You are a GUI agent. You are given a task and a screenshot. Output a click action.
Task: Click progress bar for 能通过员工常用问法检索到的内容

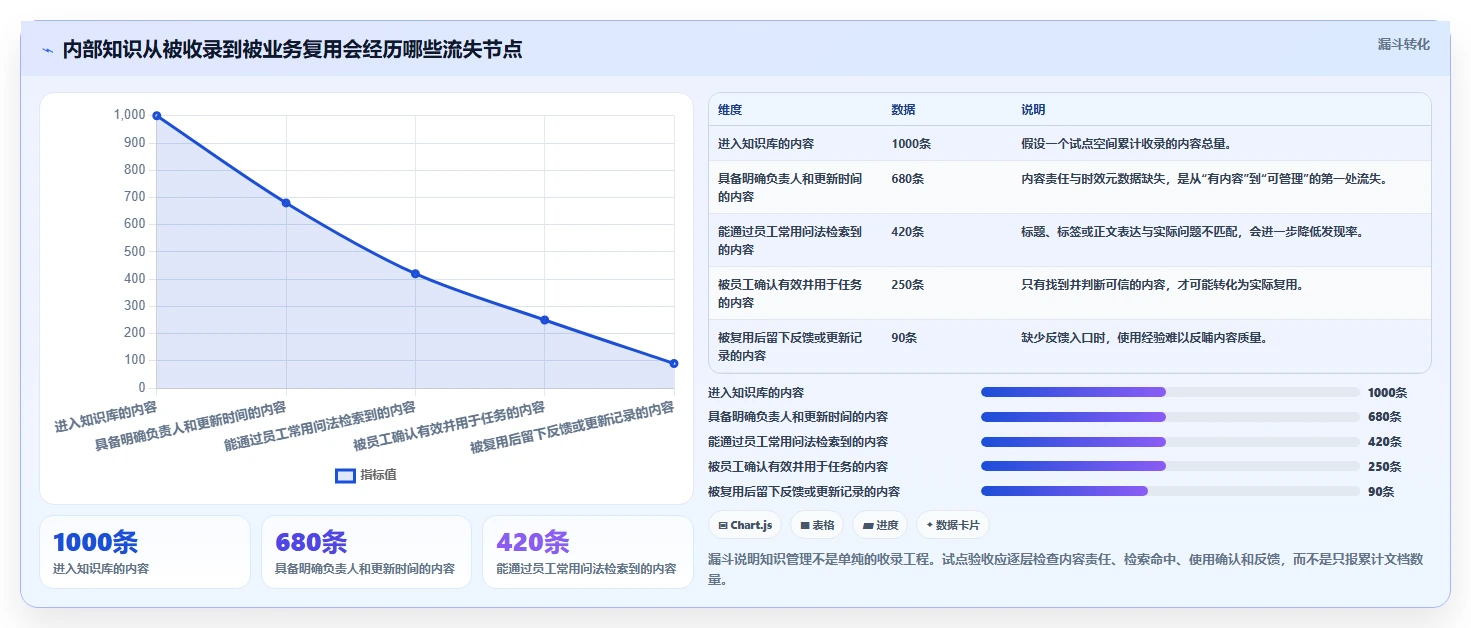(1170, 442)
